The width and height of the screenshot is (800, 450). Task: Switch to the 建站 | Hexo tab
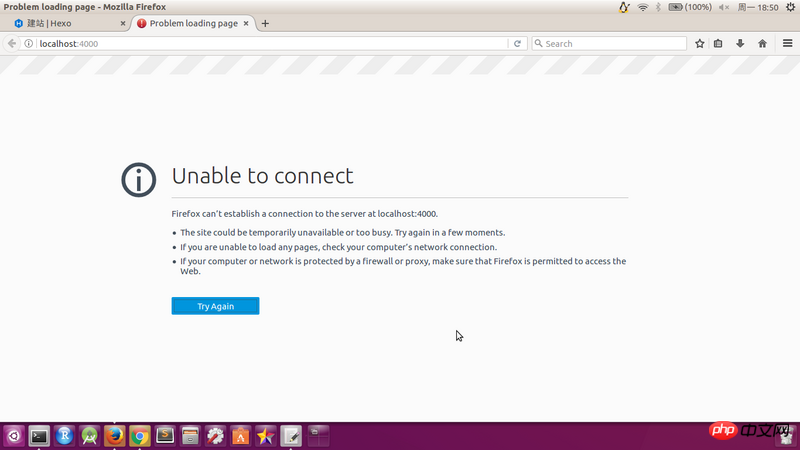[x=69, y=23]
